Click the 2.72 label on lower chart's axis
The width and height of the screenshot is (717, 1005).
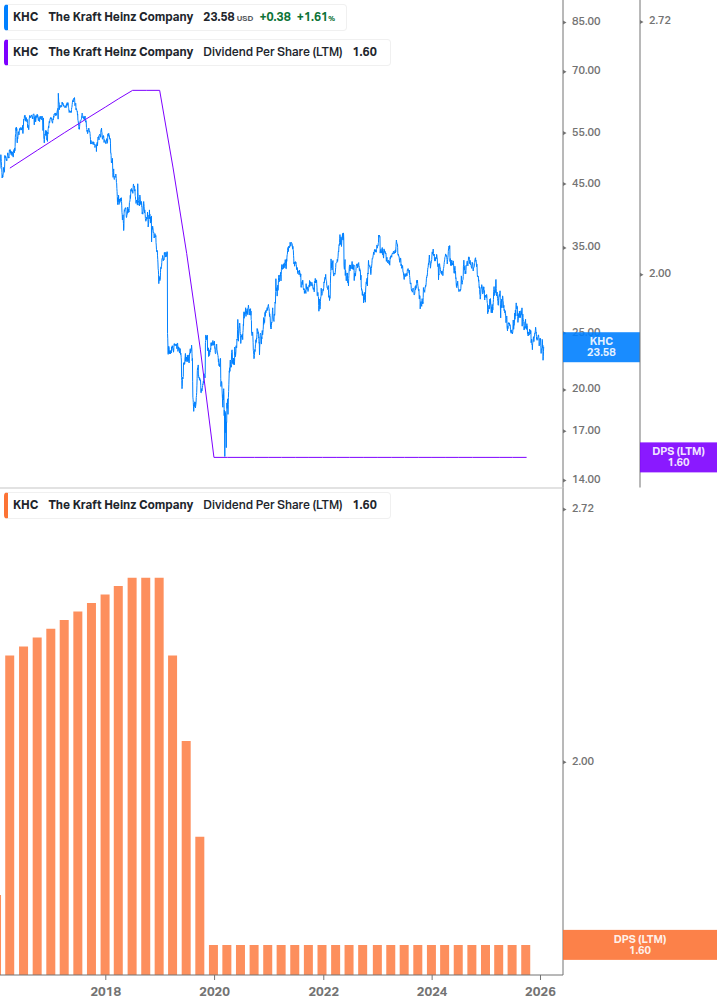click(582, 508)
